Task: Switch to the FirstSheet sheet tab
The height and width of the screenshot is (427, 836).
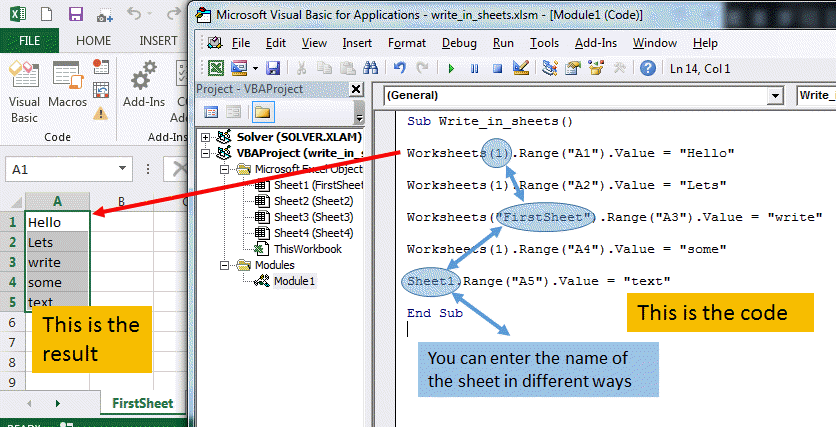Action: (142, 403)
